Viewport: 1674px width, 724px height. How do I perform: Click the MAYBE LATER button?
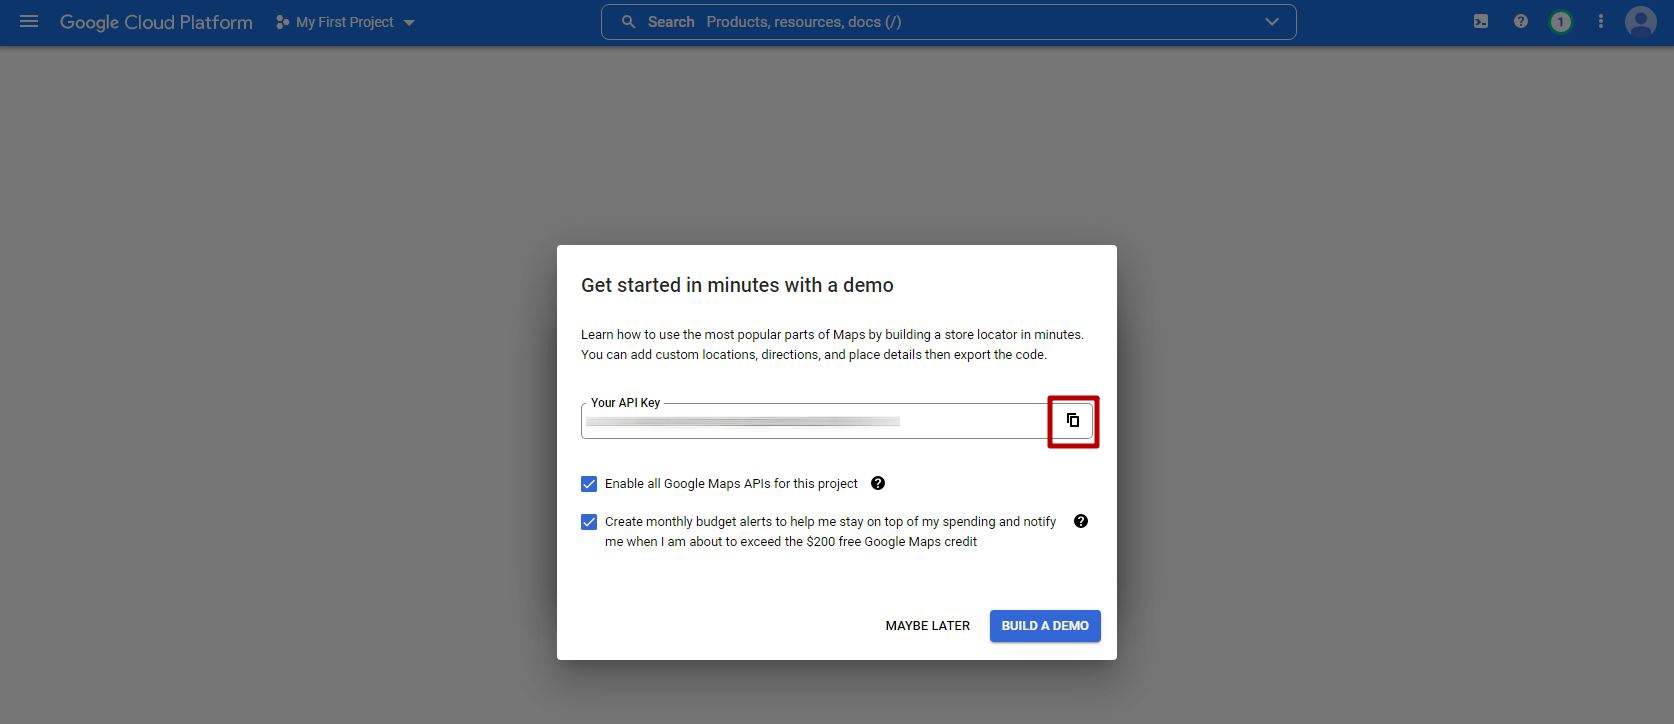pyautogui.click(x=928, y=626)
